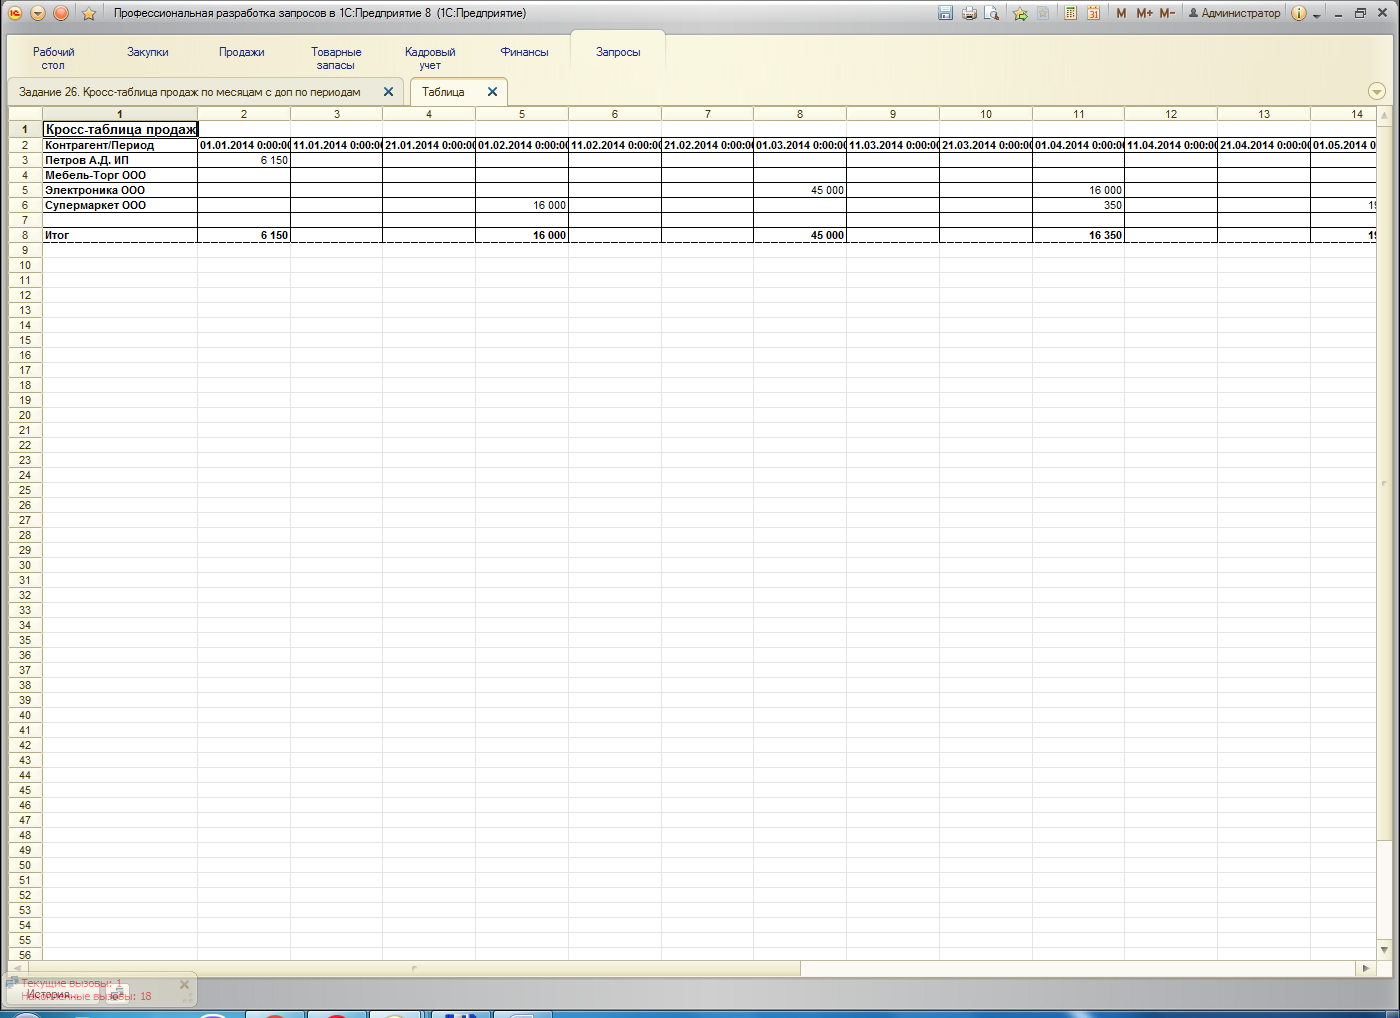Open the info (i) help icon
Image resolution: width=1400 pixels, height=1018 pixels.
pyautogui.click(x=1298, y=13)
